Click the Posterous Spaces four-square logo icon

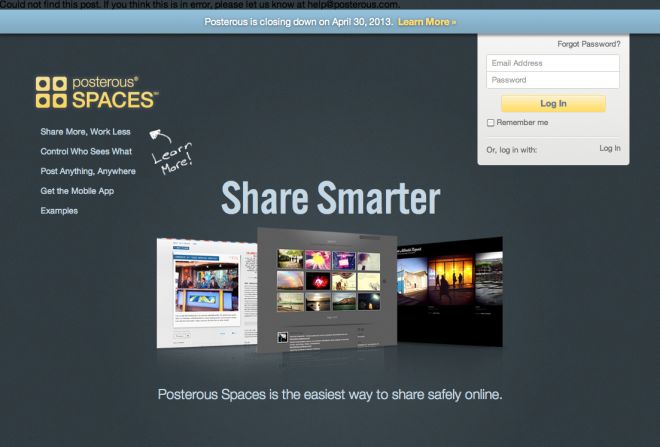pyautogui.click(x=52, y=92)
